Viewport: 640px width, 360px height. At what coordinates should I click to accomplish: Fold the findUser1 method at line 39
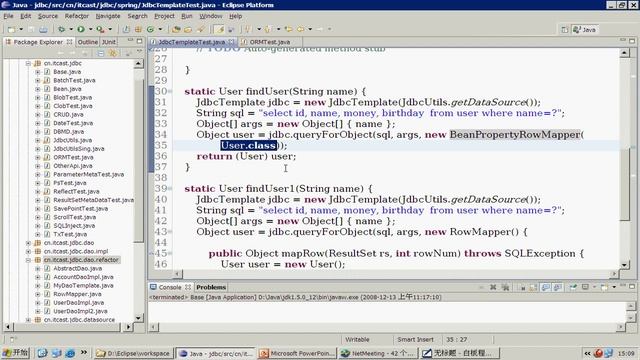click(x=170, y=189)
